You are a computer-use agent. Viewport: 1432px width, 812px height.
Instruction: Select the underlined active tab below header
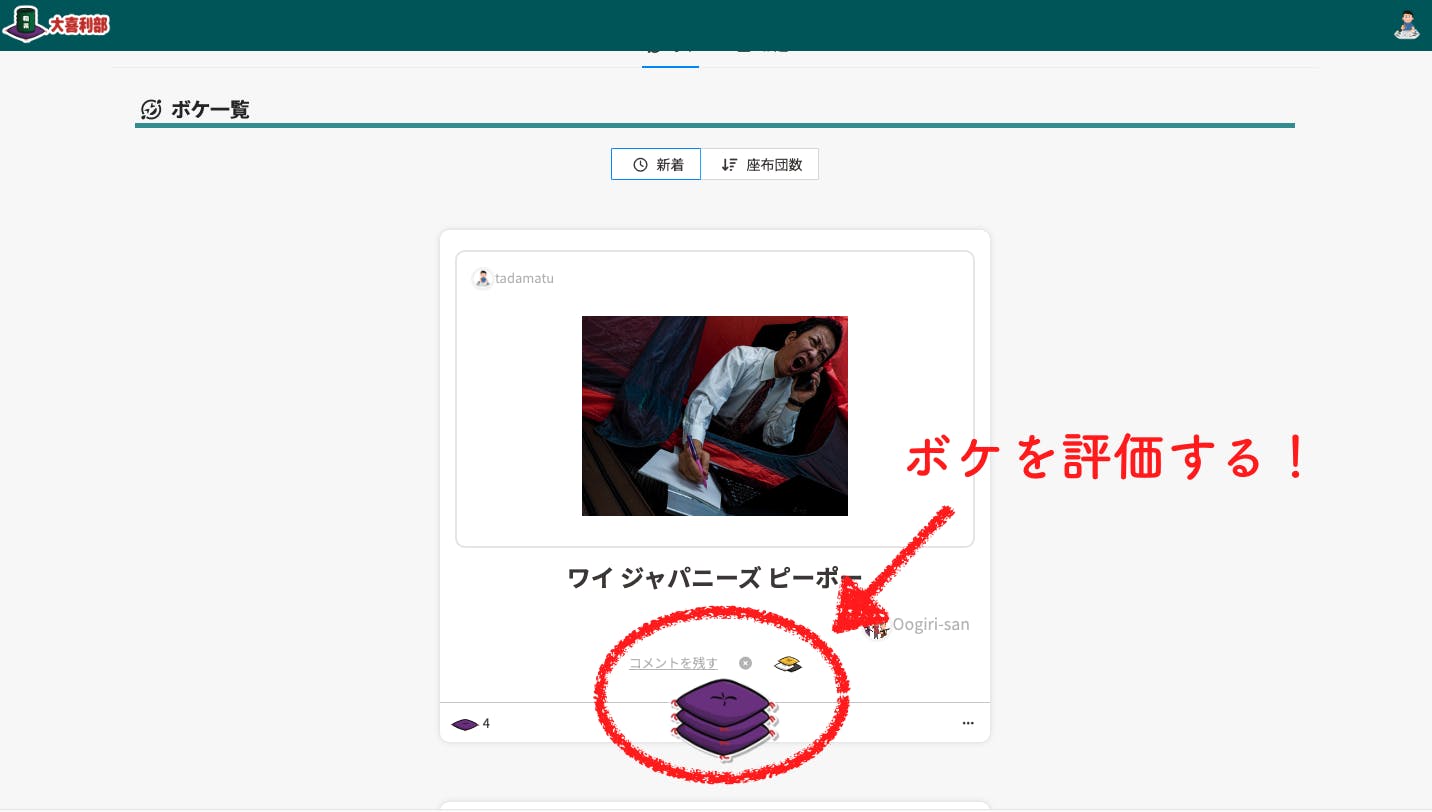tap(670, 54)
